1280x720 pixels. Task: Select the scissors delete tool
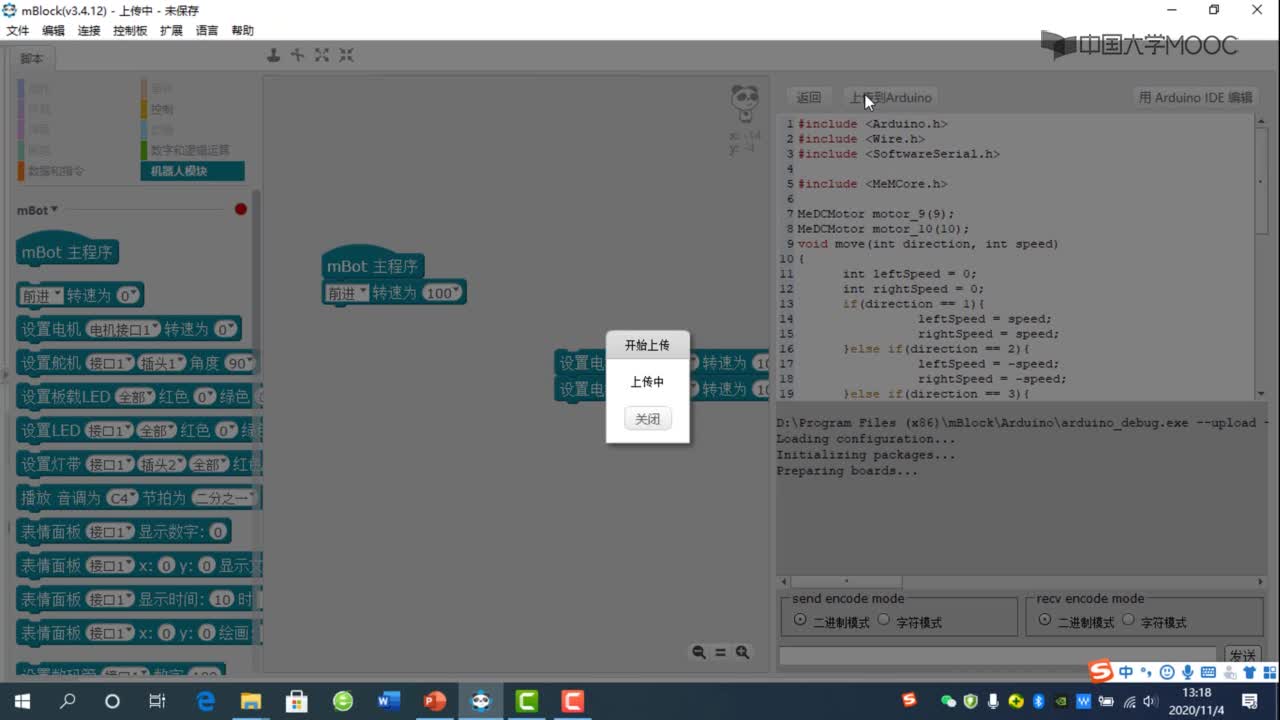click(297, 55)
